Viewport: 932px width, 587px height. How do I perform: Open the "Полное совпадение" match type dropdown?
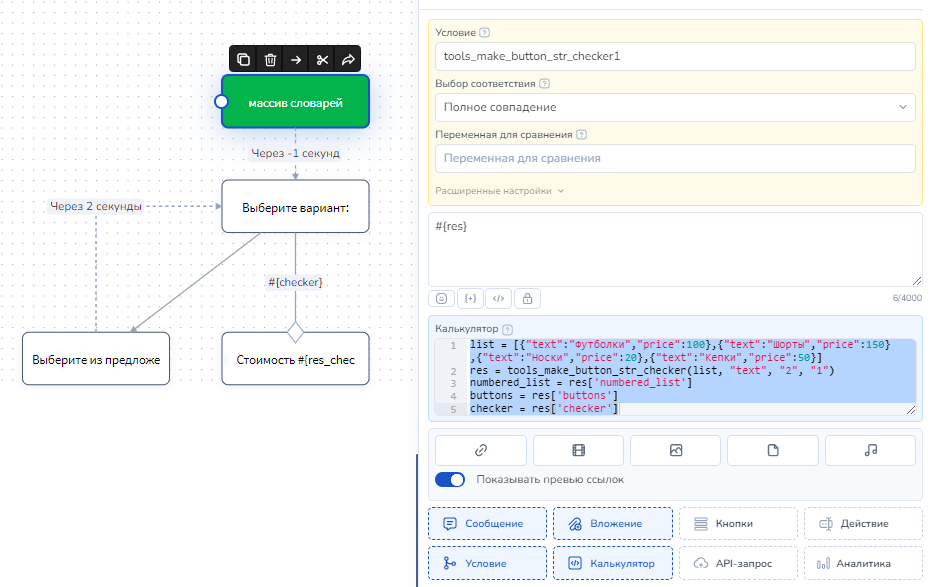675,107
